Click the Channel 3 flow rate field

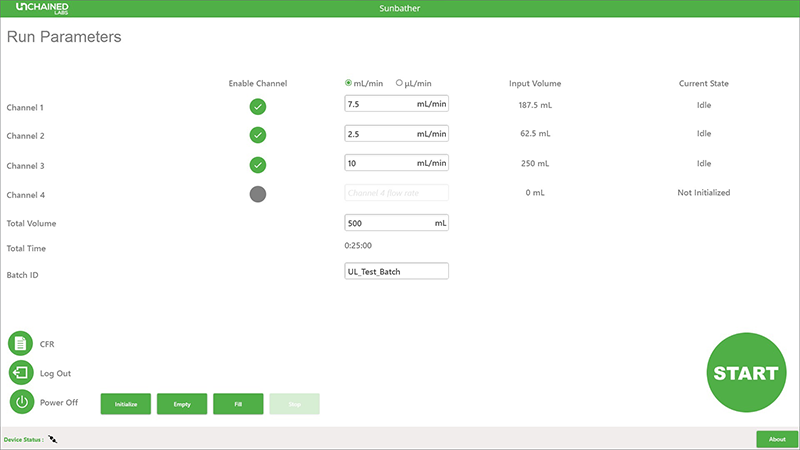pos(396,163)
